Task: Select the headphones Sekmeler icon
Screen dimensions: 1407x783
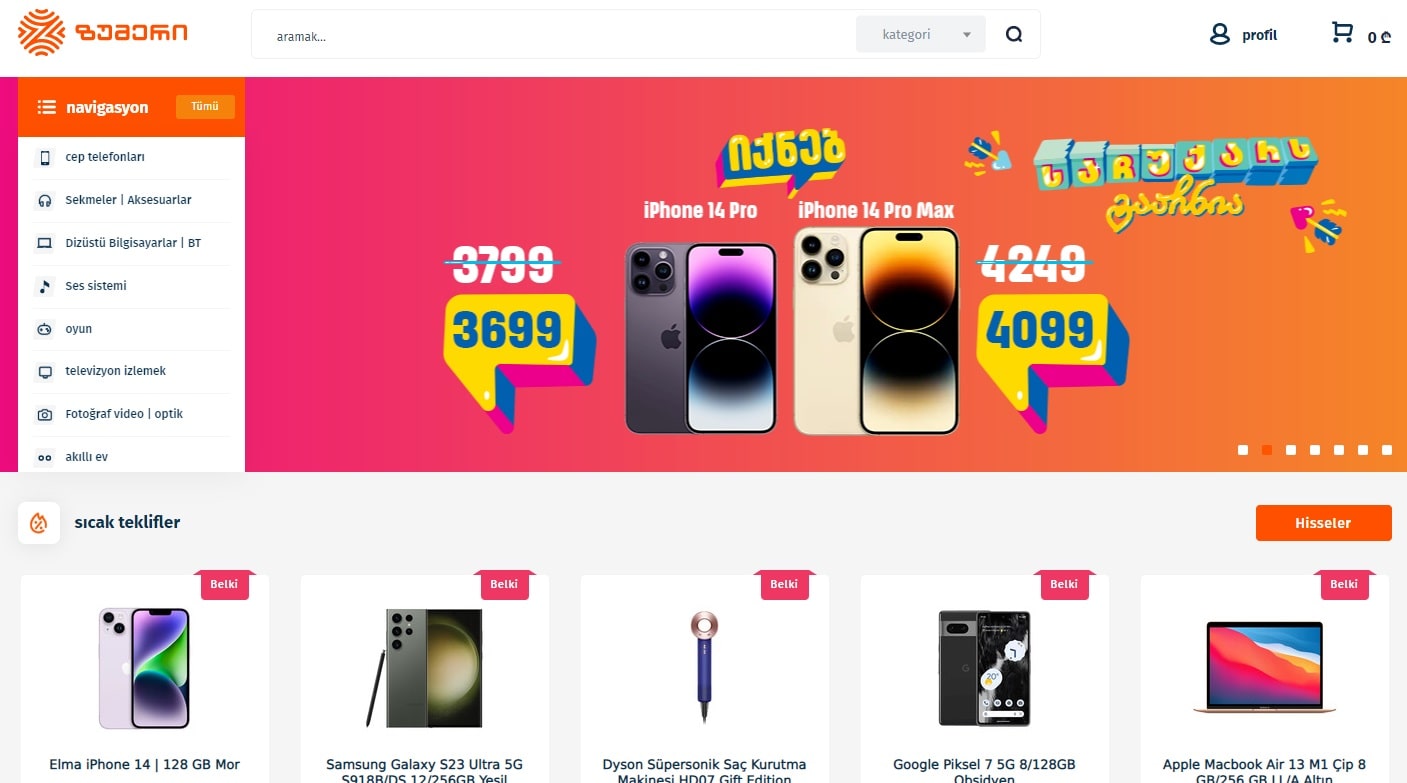Action: pos(44,200)
